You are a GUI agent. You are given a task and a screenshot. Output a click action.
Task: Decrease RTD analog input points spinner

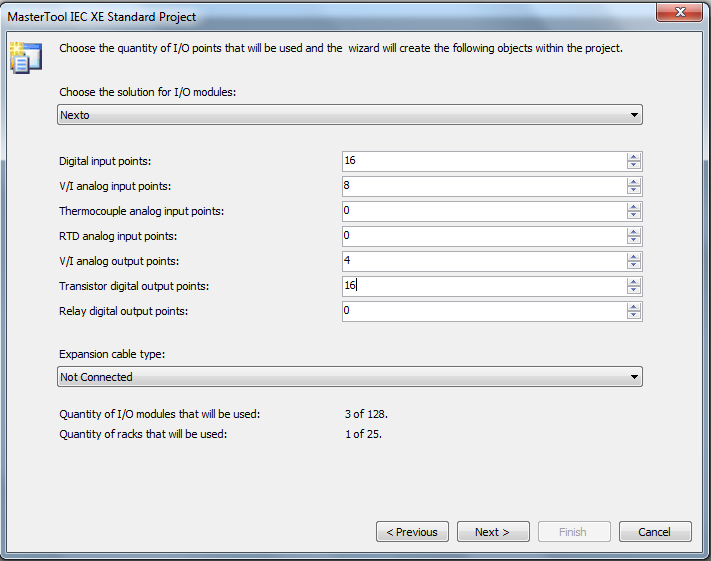click(x=633, y=241)
